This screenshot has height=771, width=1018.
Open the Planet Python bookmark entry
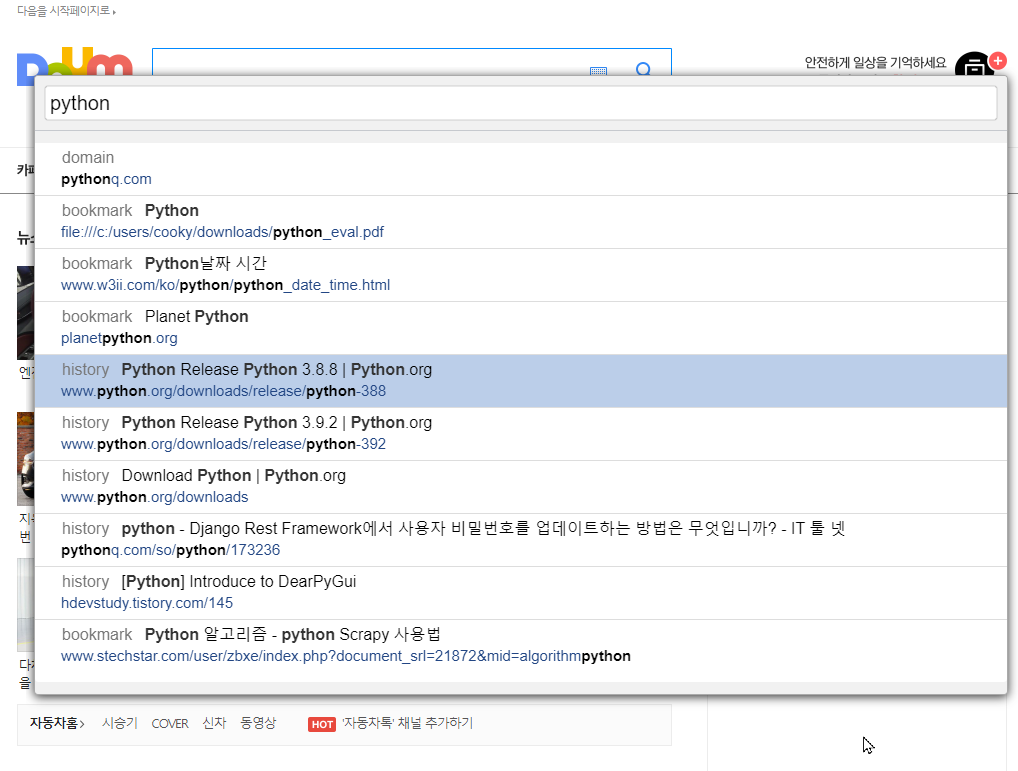coord(521,328)
